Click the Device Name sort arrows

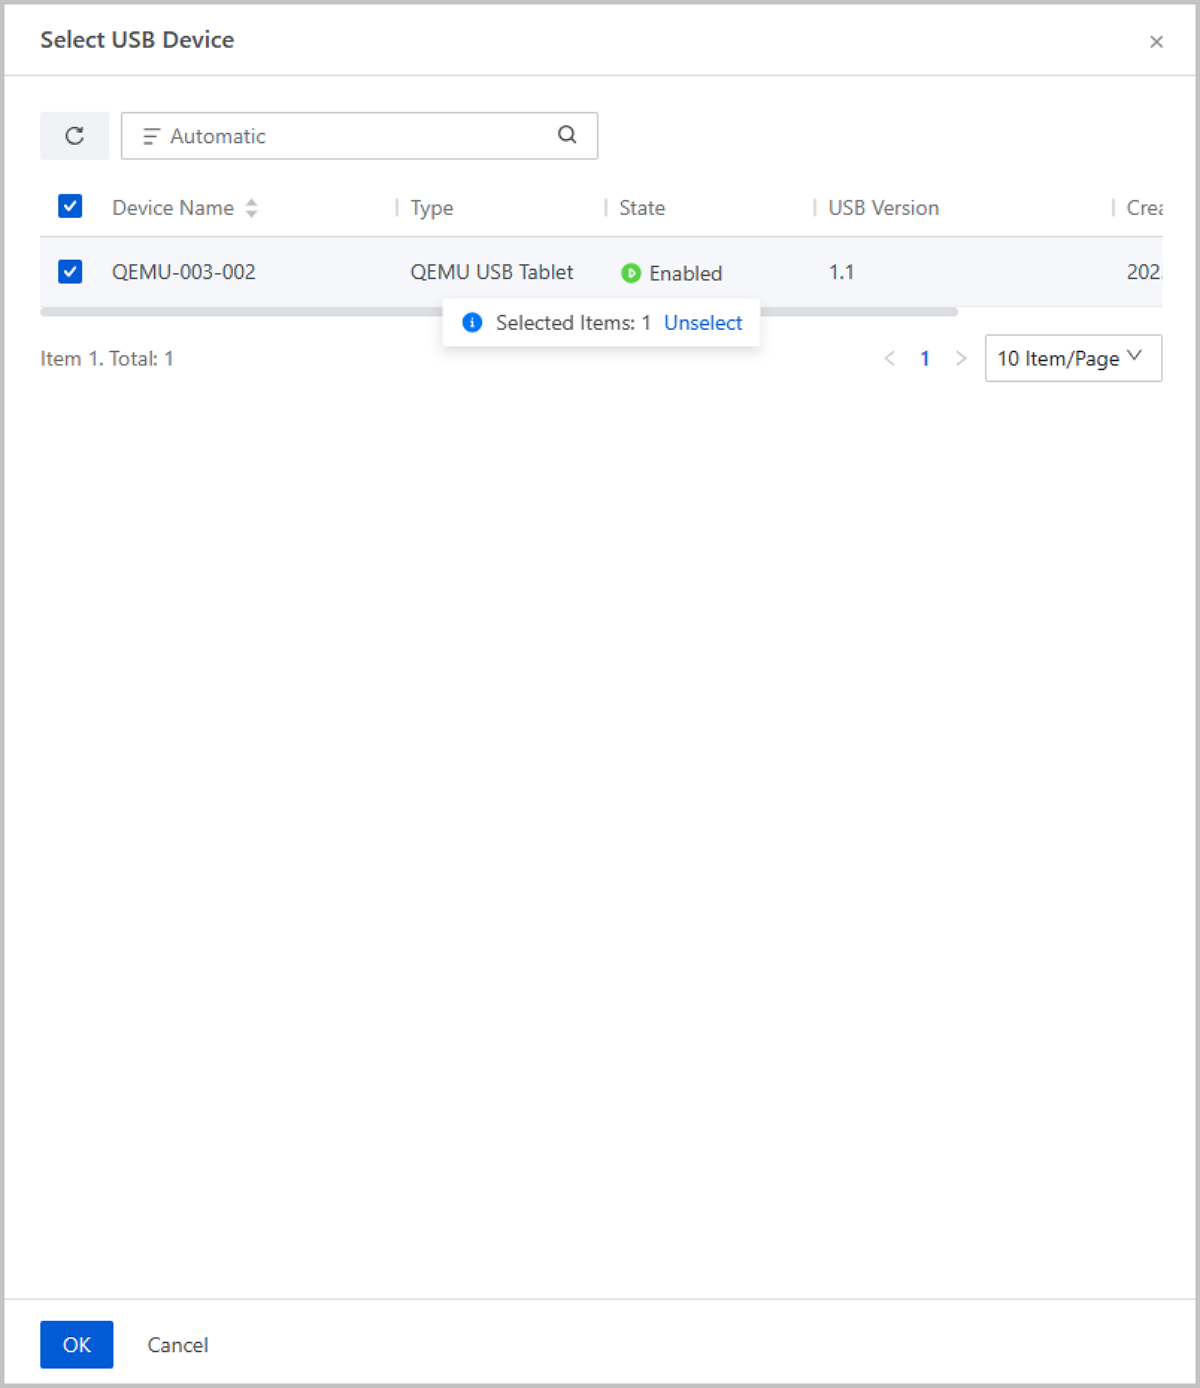click(252, 208)
